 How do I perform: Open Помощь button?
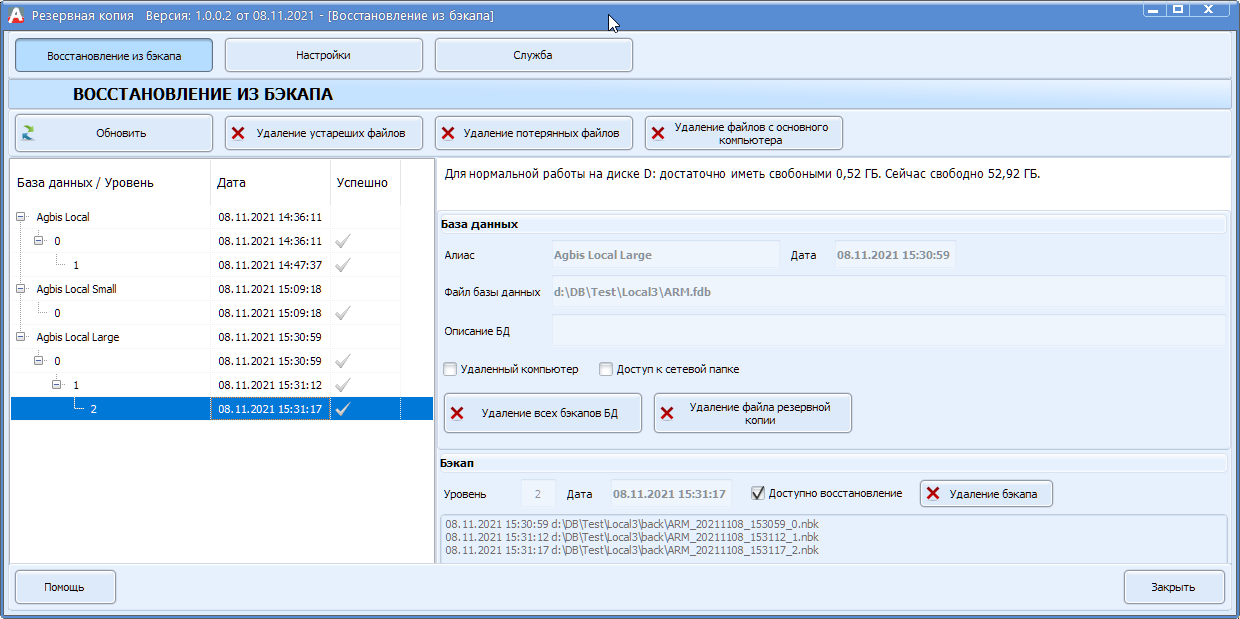65,587
